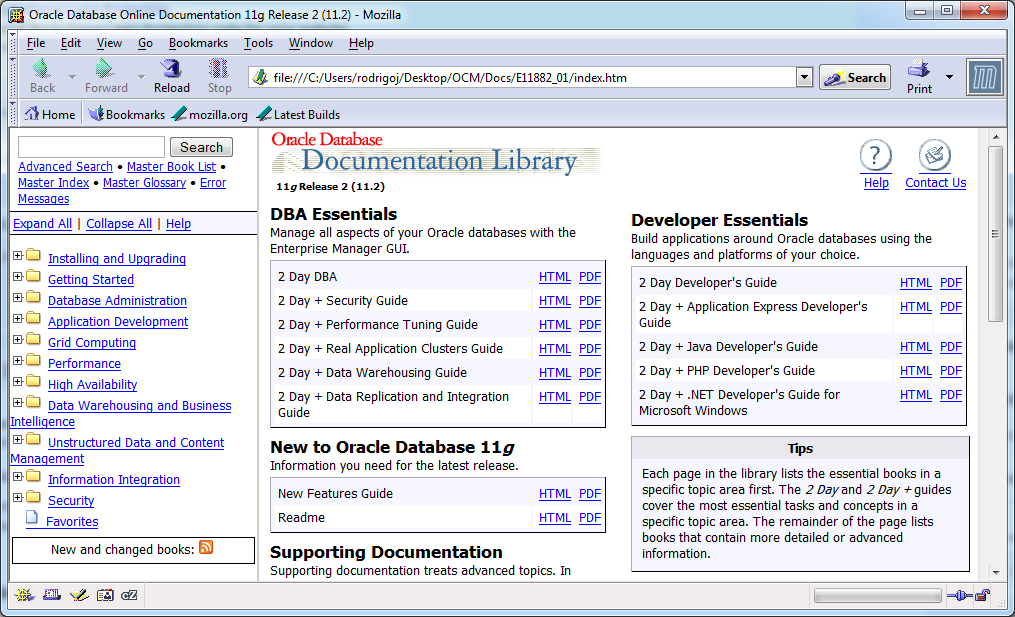Expand the Application Development tree node
Screen dimensions: 1015x617
click(18, 319)
